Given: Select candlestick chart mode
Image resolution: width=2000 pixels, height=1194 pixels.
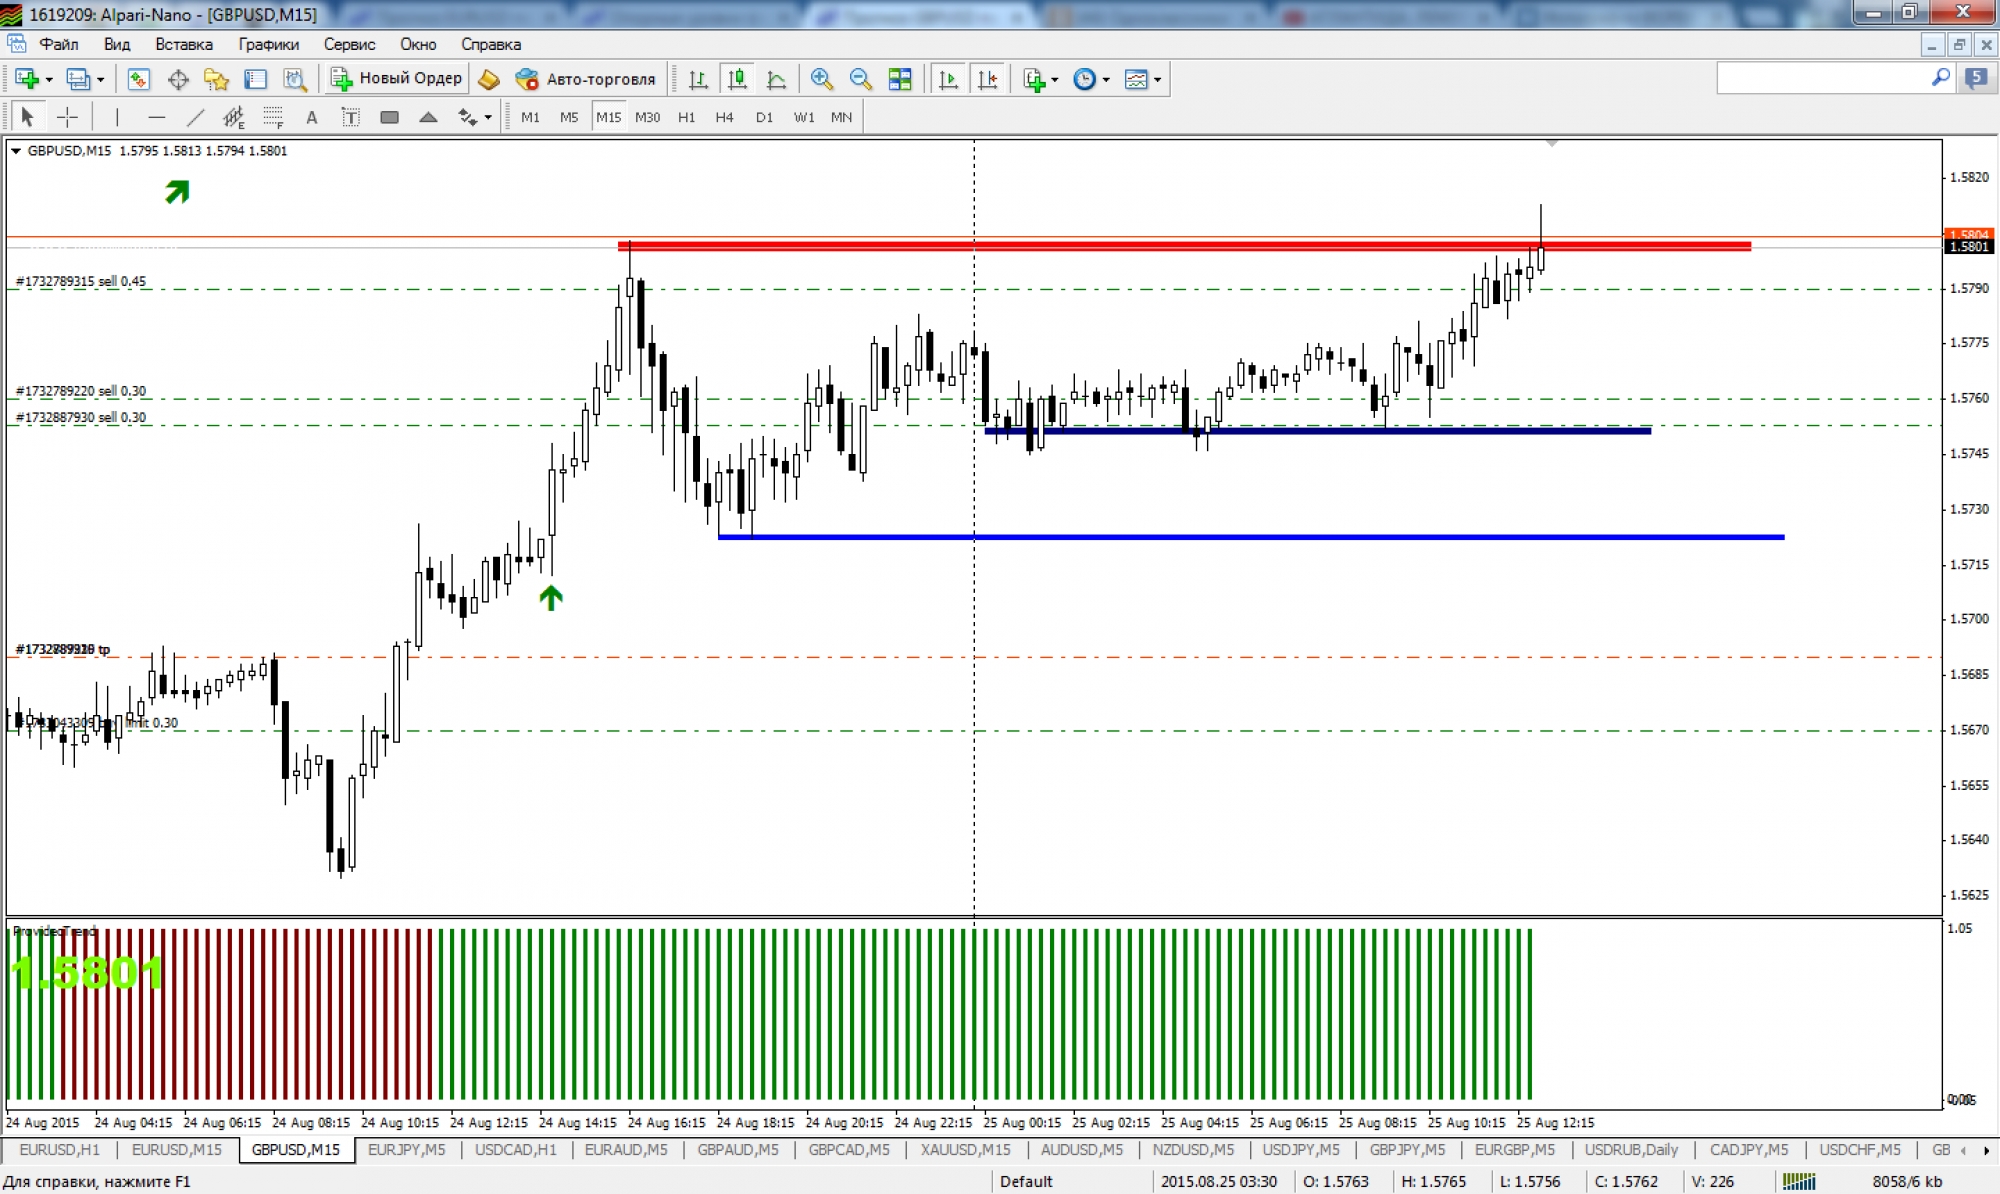Looking at the screenshot, I should click(737, 79).
